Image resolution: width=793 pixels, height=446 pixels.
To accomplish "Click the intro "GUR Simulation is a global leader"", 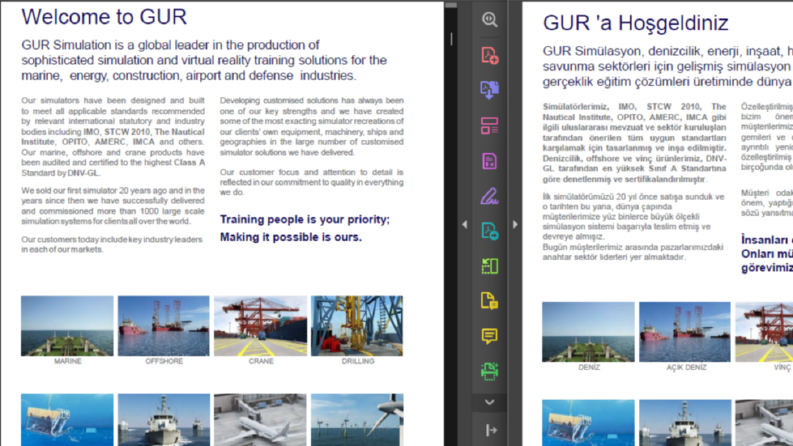I will [204, 60].
